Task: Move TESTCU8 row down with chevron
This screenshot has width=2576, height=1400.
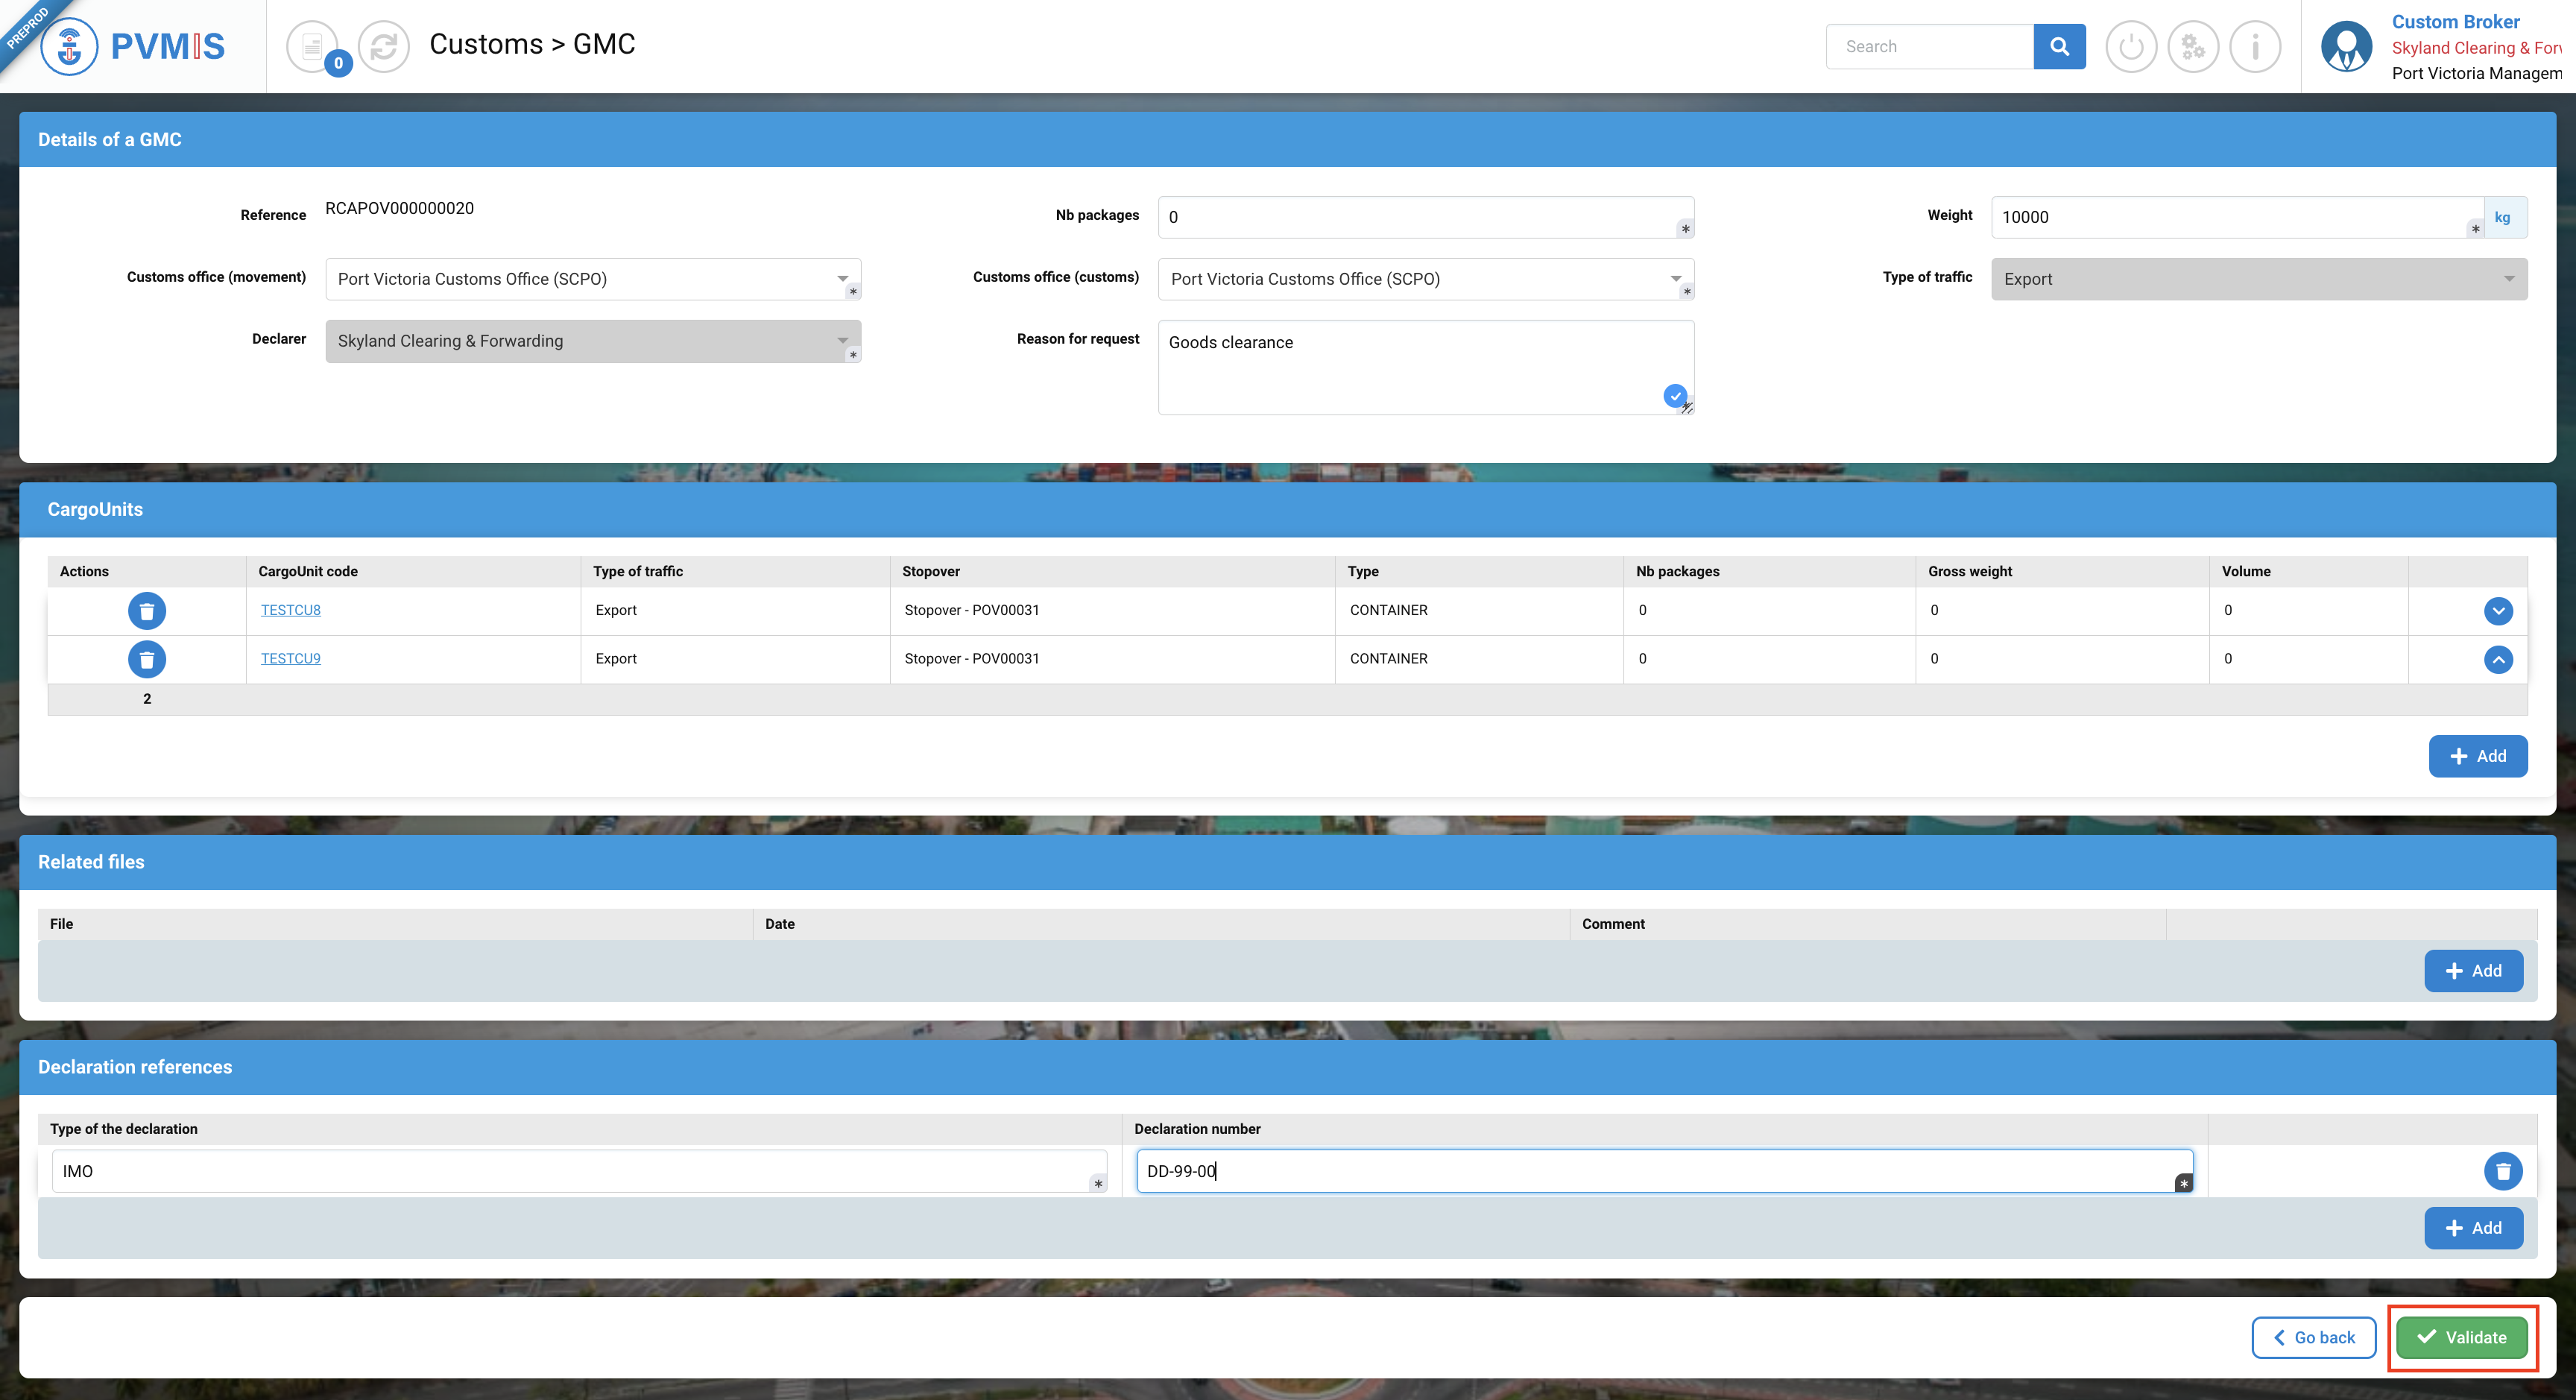Action: click(2498, 610)
